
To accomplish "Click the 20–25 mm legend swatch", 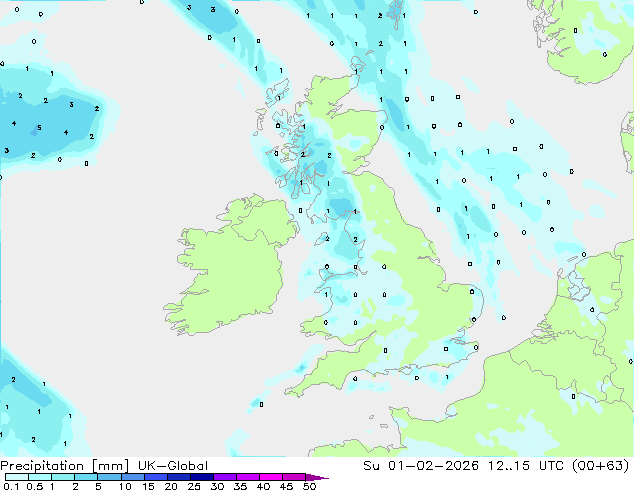I will (x=178, y=477).
